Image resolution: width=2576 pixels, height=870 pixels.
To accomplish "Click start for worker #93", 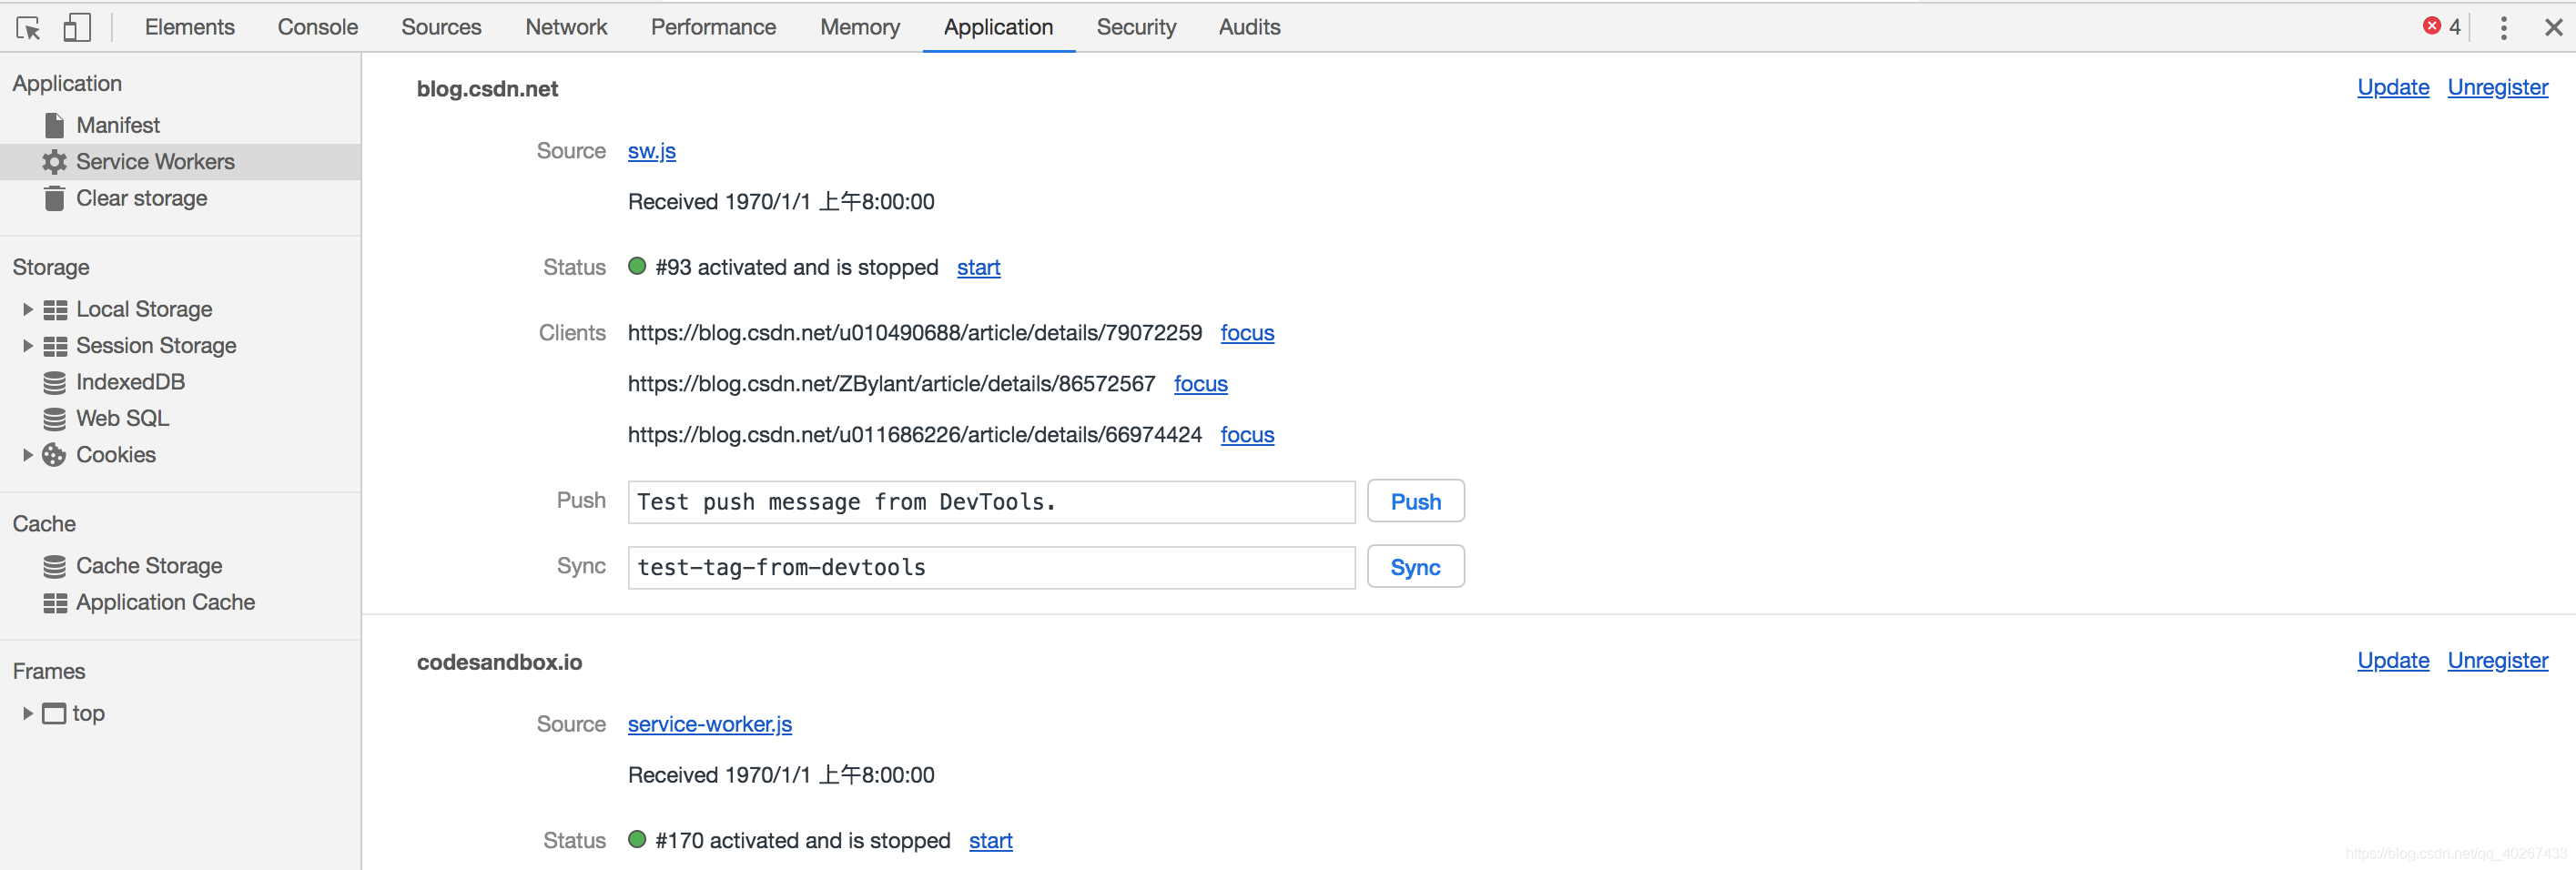I will (x=978, y=268).
